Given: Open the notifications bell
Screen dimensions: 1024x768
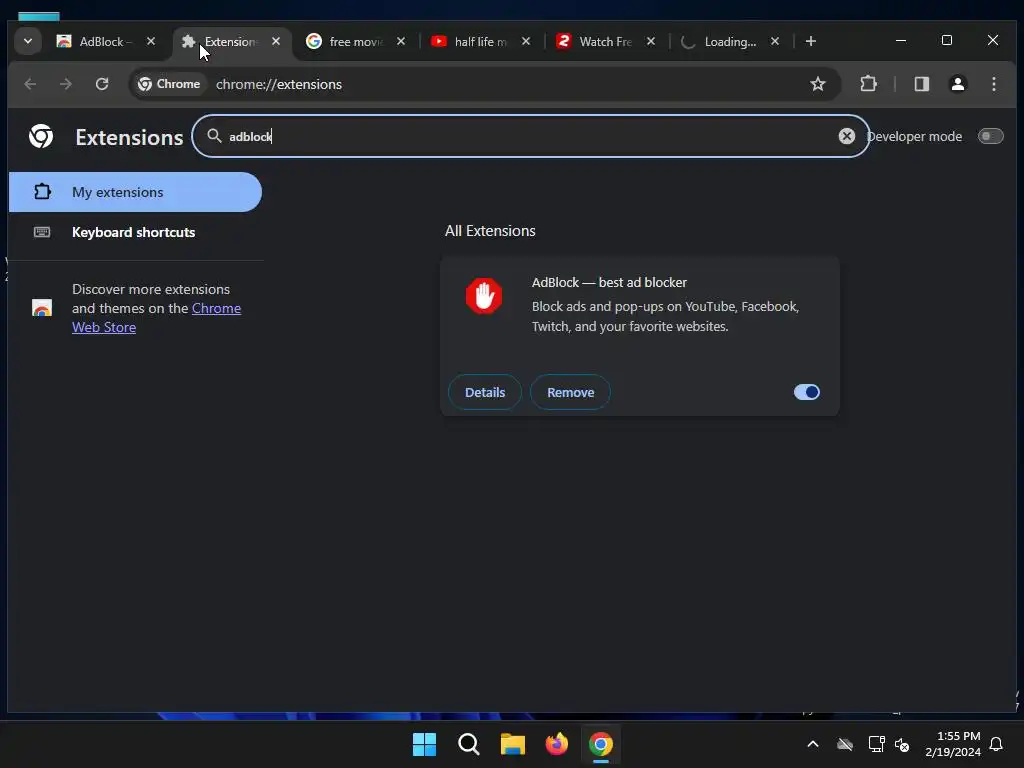Looking at the screenshot, I should [x=996, y=744].
